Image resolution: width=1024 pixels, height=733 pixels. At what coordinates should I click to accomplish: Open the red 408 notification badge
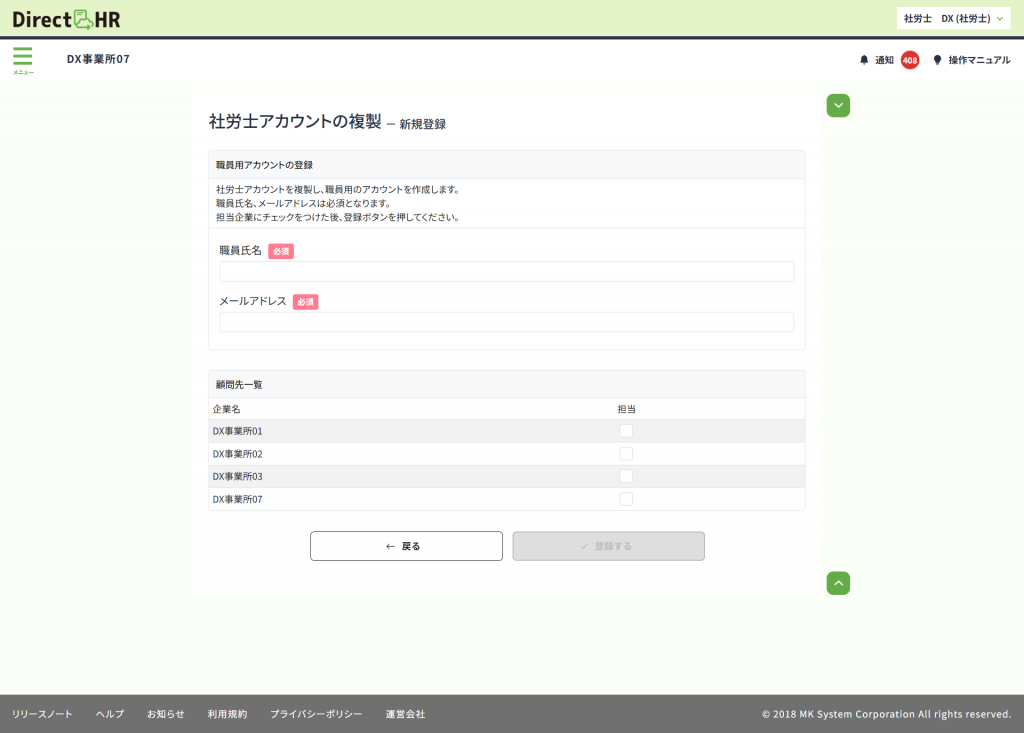[910, 60]
